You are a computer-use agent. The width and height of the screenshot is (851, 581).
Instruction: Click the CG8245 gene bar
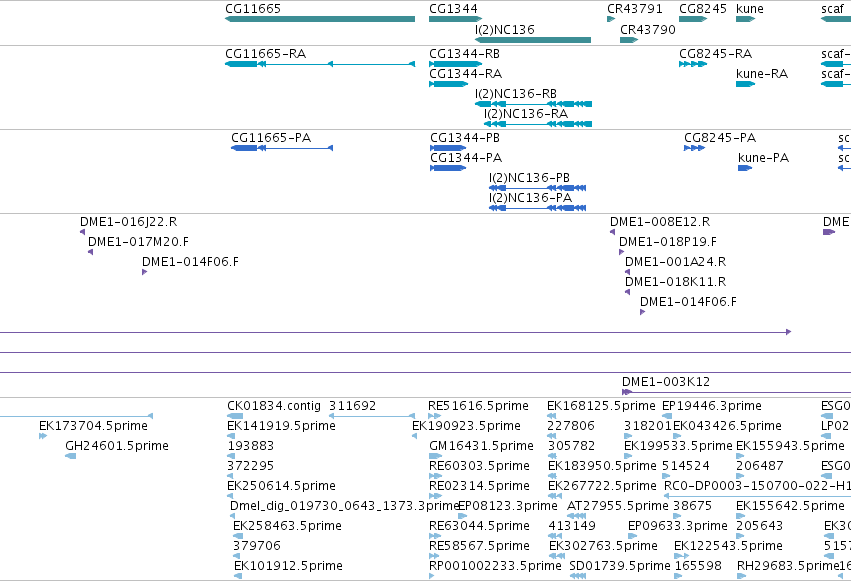click(693, 19)
